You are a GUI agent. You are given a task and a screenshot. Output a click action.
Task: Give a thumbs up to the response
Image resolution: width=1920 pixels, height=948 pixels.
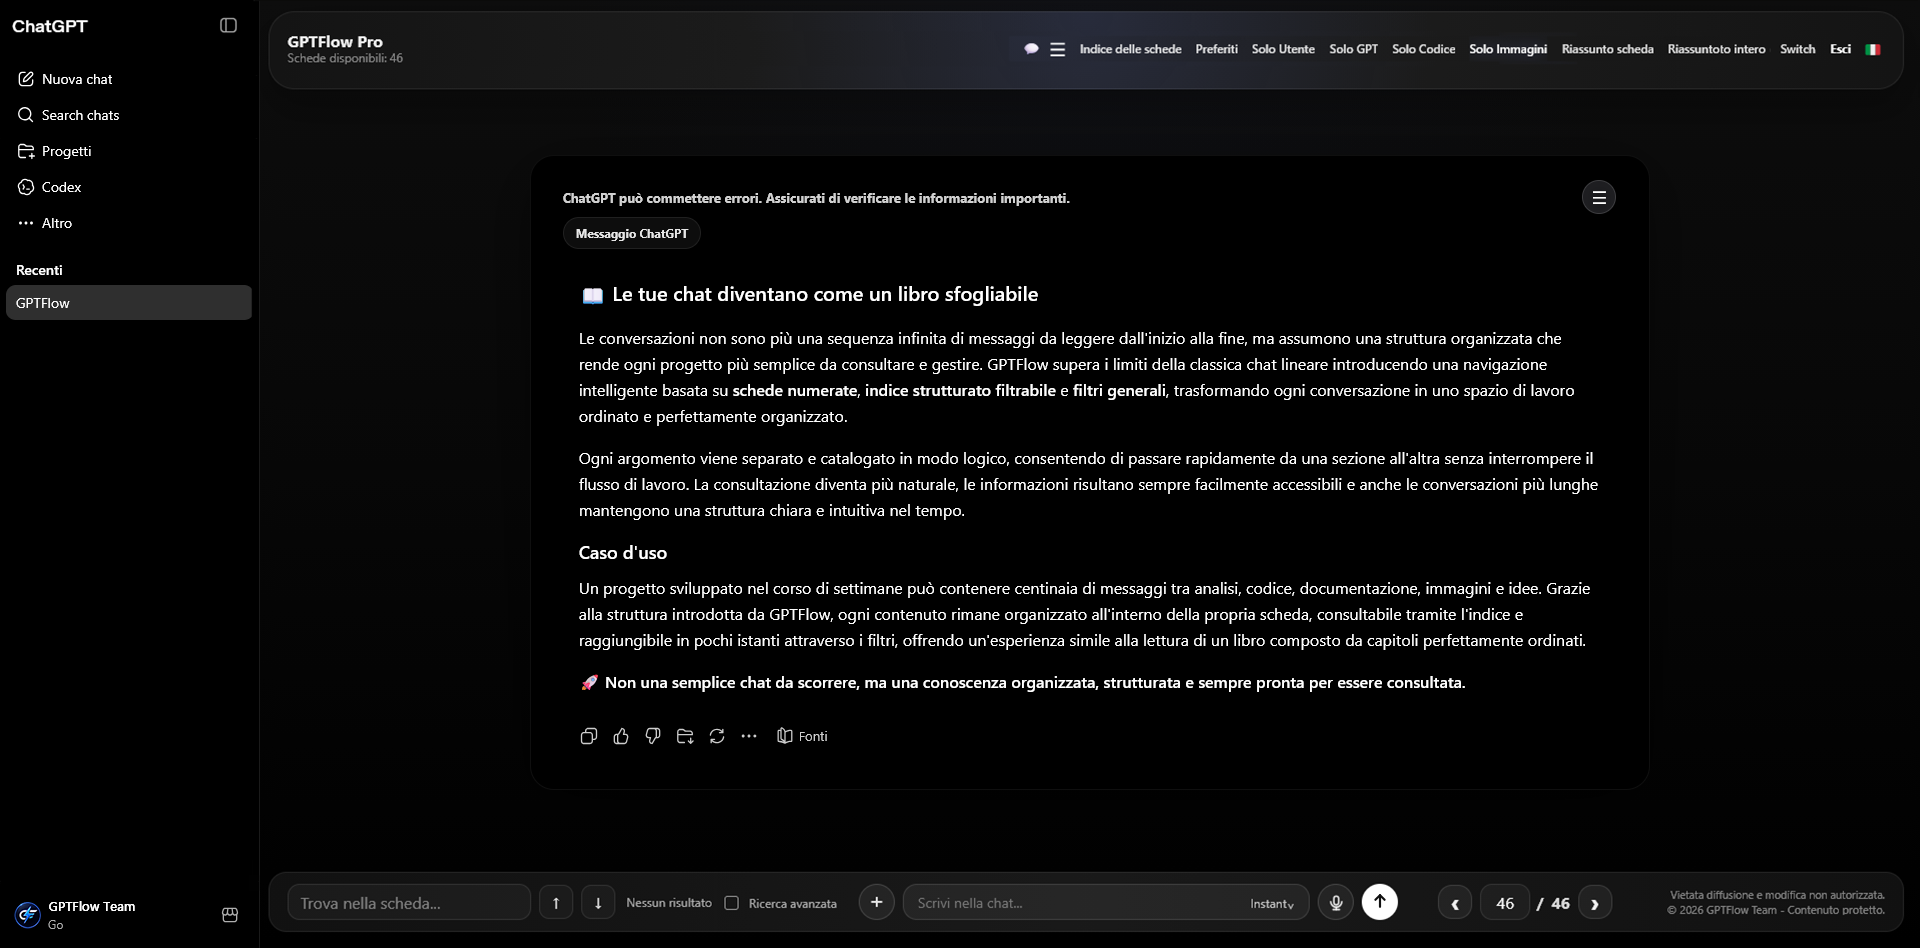(621, 736)
